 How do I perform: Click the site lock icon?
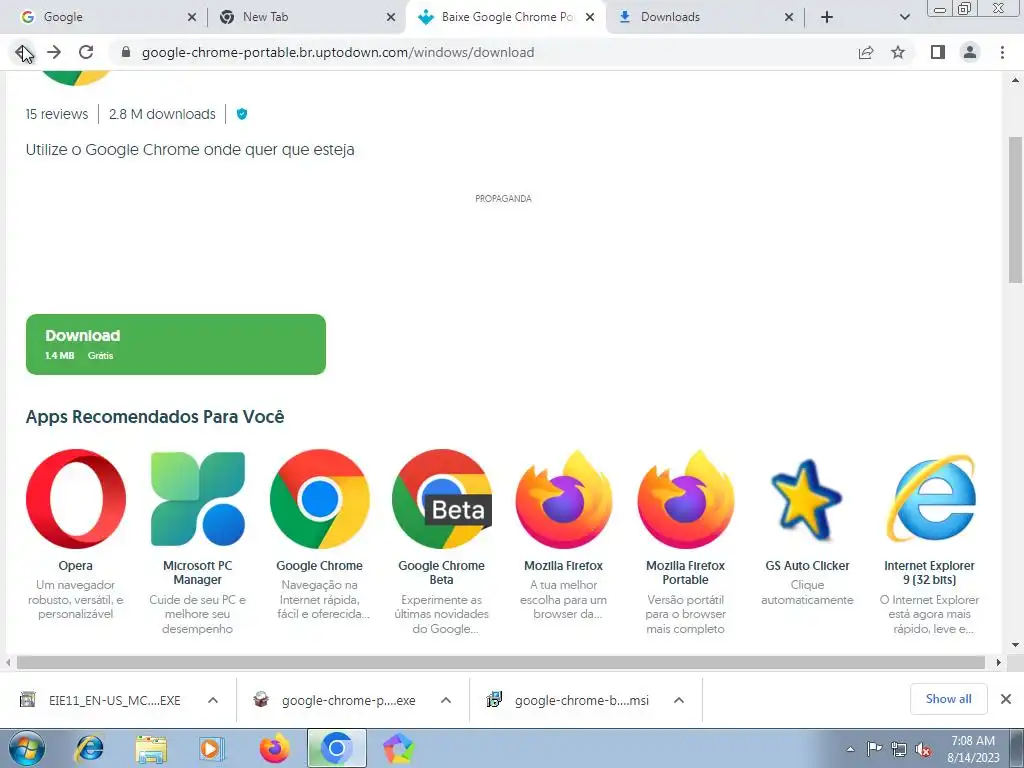[x=126, y=52]
